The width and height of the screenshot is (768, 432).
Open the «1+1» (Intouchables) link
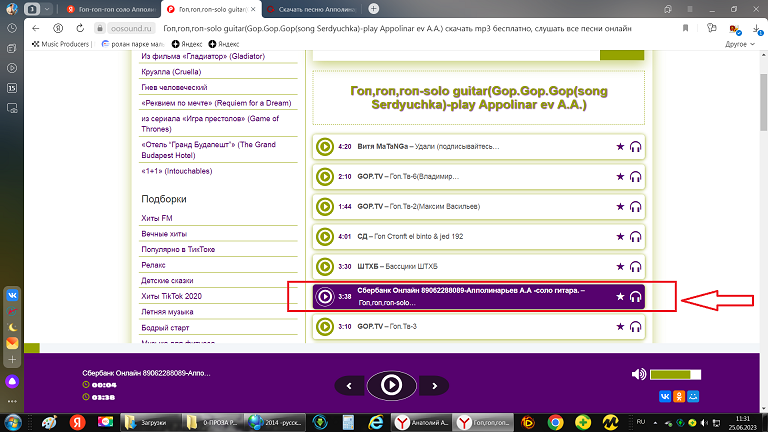pyautogui.click(x=176, y=171)
